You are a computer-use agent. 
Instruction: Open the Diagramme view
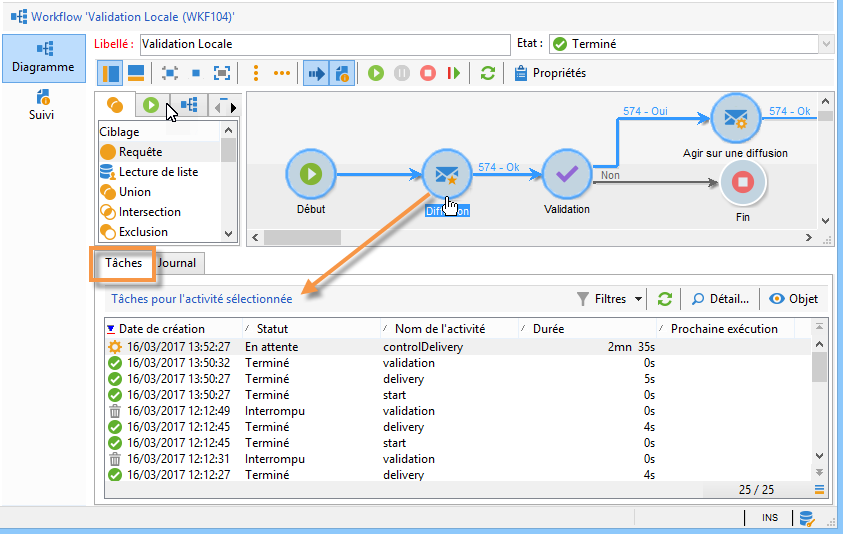coord(43,58)
